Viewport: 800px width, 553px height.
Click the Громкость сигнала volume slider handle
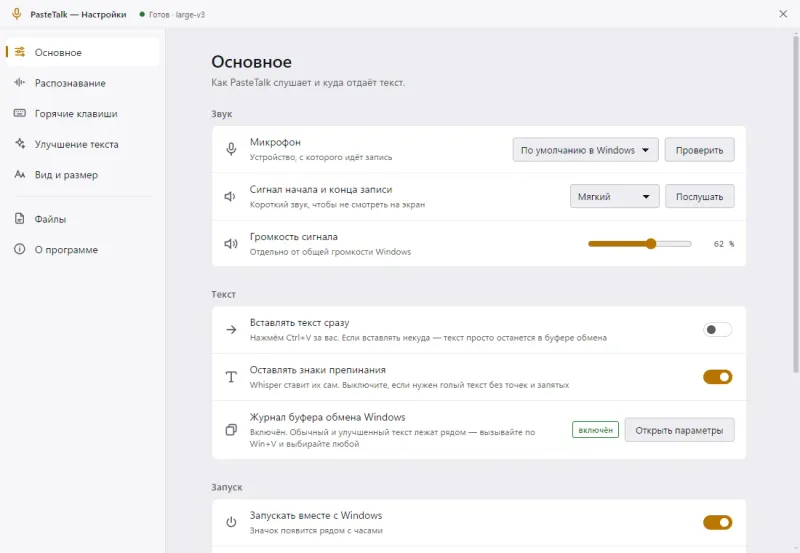click(651, 244)
